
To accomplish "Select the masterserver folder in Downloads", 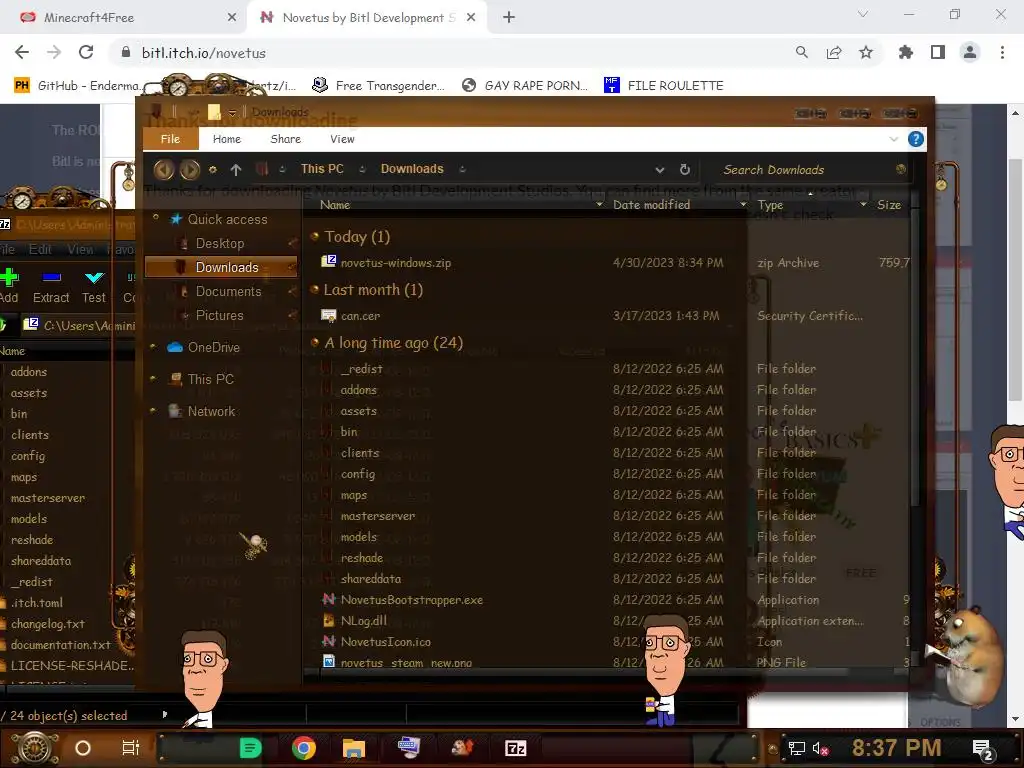I will click(x=377, y=516).
